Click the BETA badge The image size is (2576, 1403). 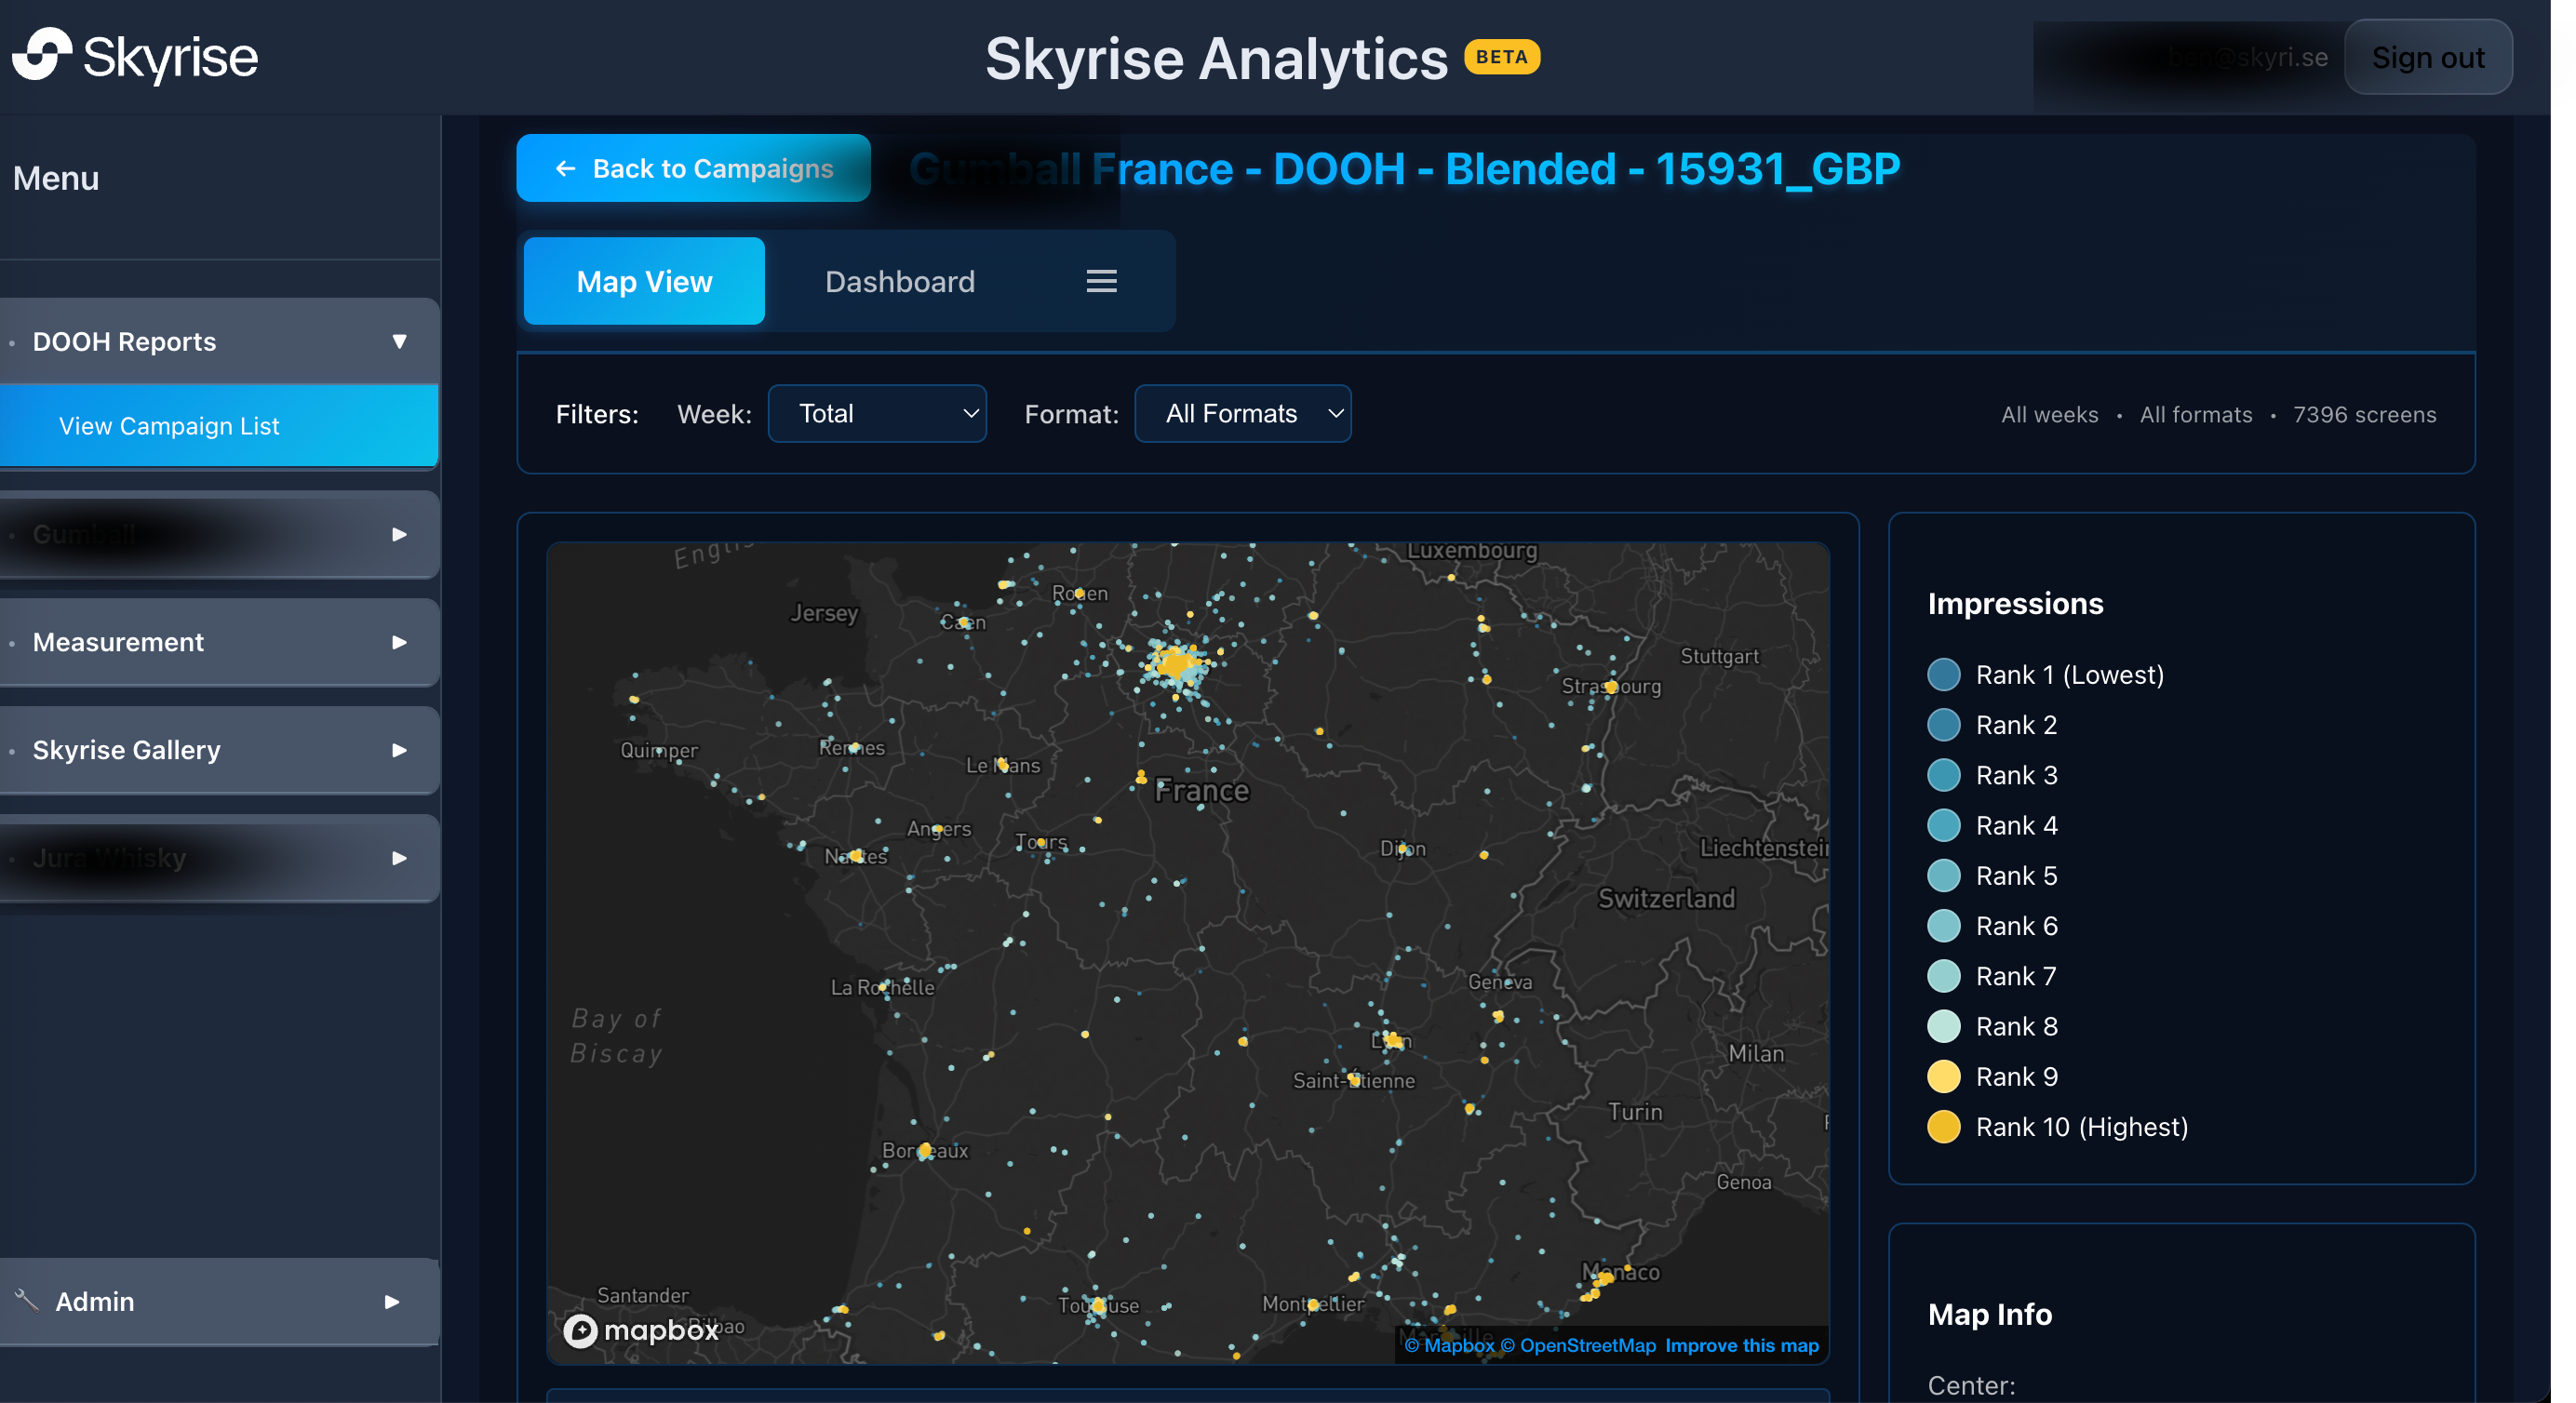[1501, 57]
